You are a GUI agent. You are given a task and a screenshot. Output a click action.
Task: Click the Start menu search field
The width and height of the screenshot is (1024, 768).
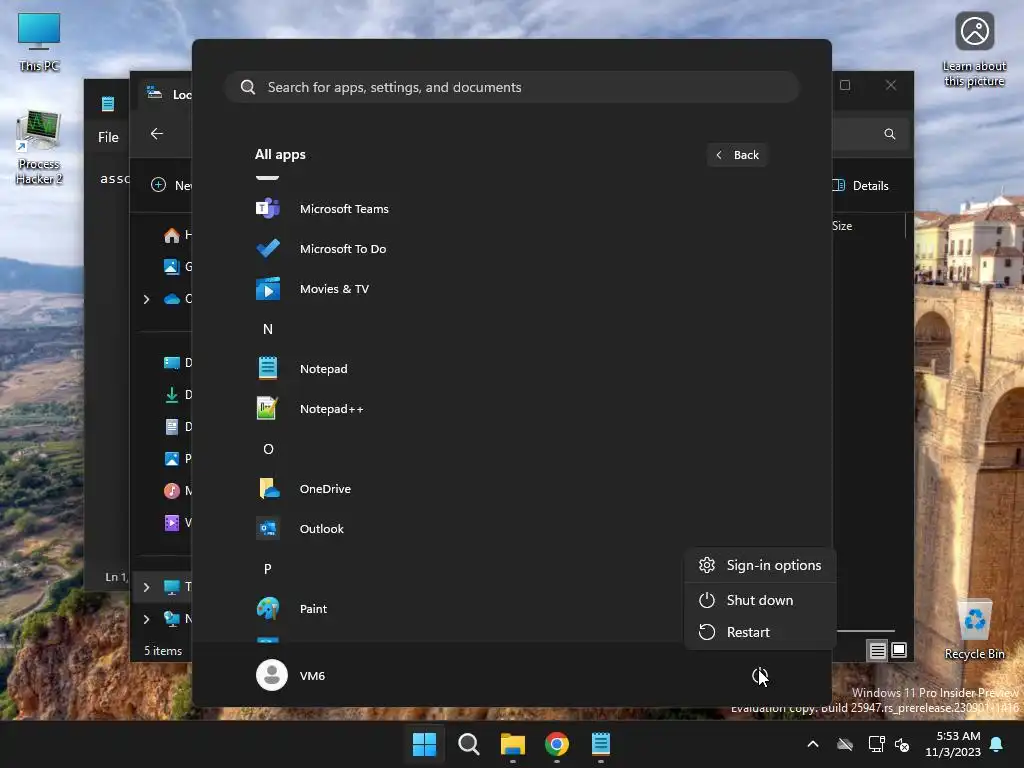coord(512,88)
